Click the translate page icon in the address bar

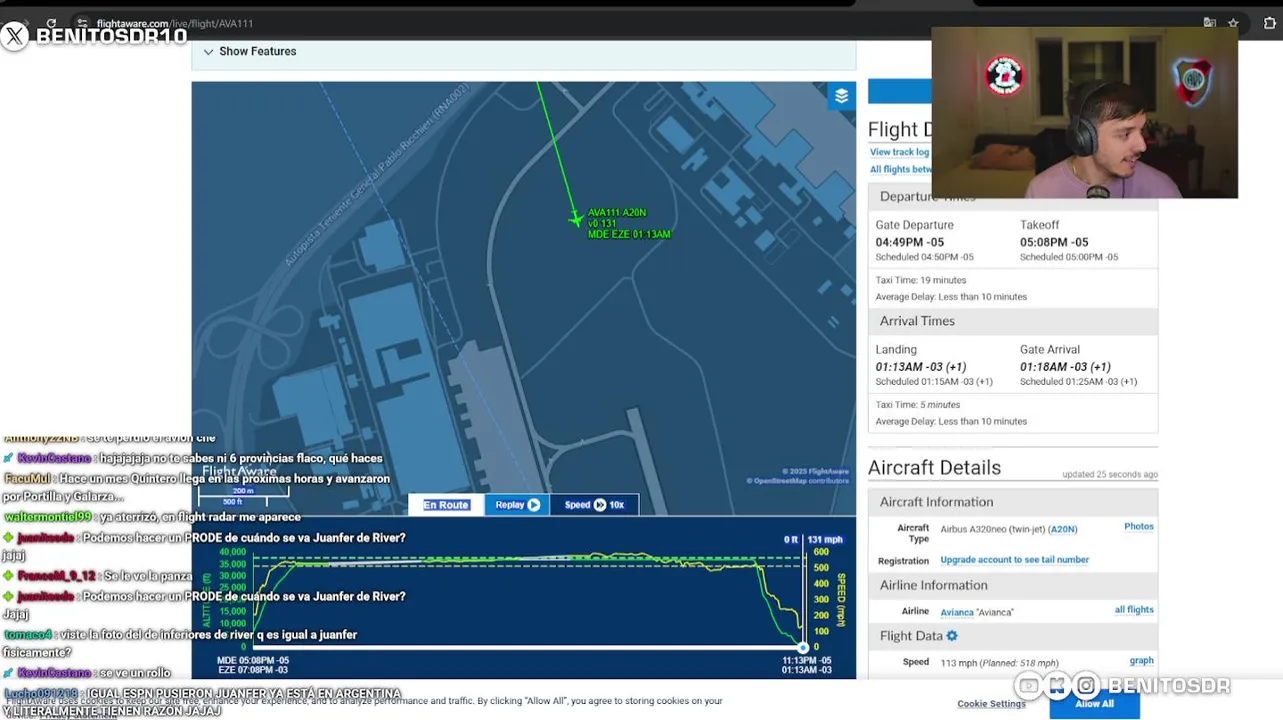[1210, 23]
